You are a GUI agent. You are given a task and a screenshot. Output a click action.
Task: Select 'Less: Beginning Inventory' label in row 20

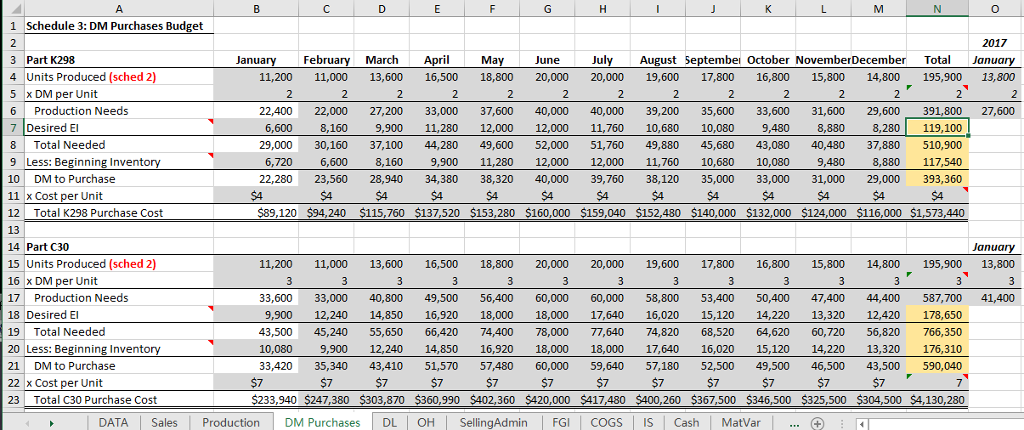(93, 349)
